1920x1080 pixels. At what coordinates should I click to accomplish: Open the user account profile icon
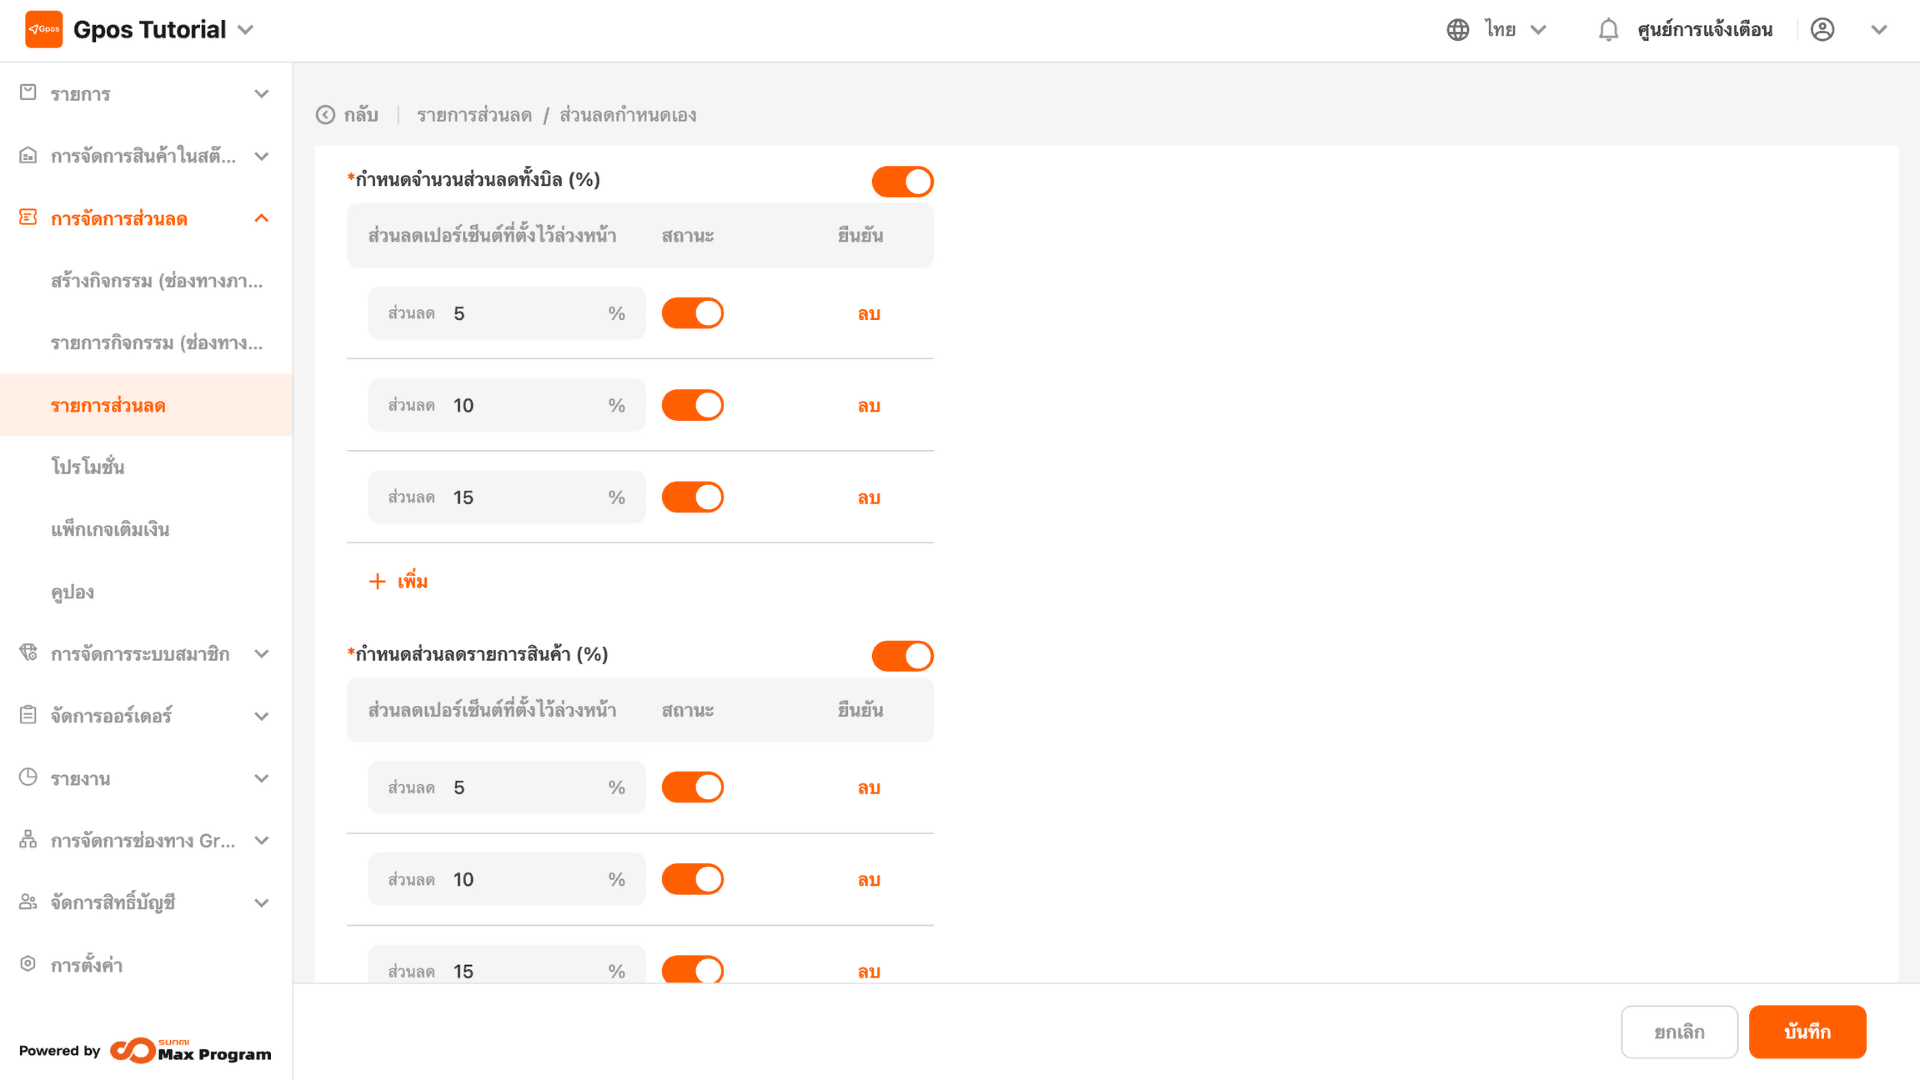coord(1822,30)
